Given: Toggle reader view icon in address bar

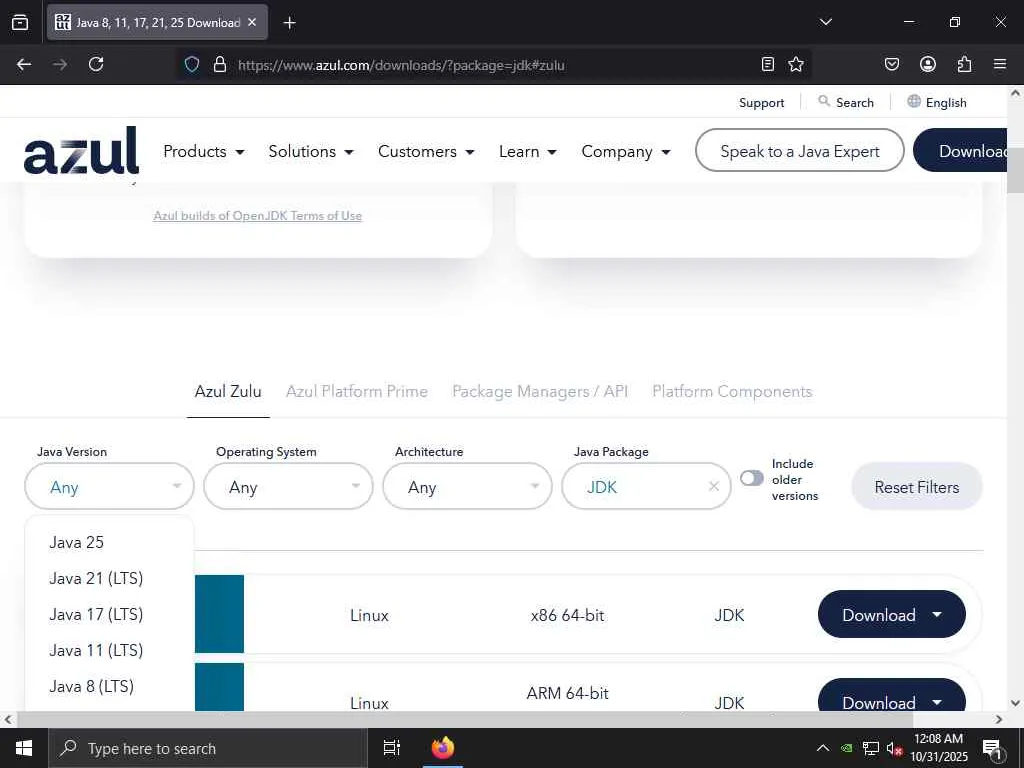Looking at the screenshot, I should [x=768, y=64].
